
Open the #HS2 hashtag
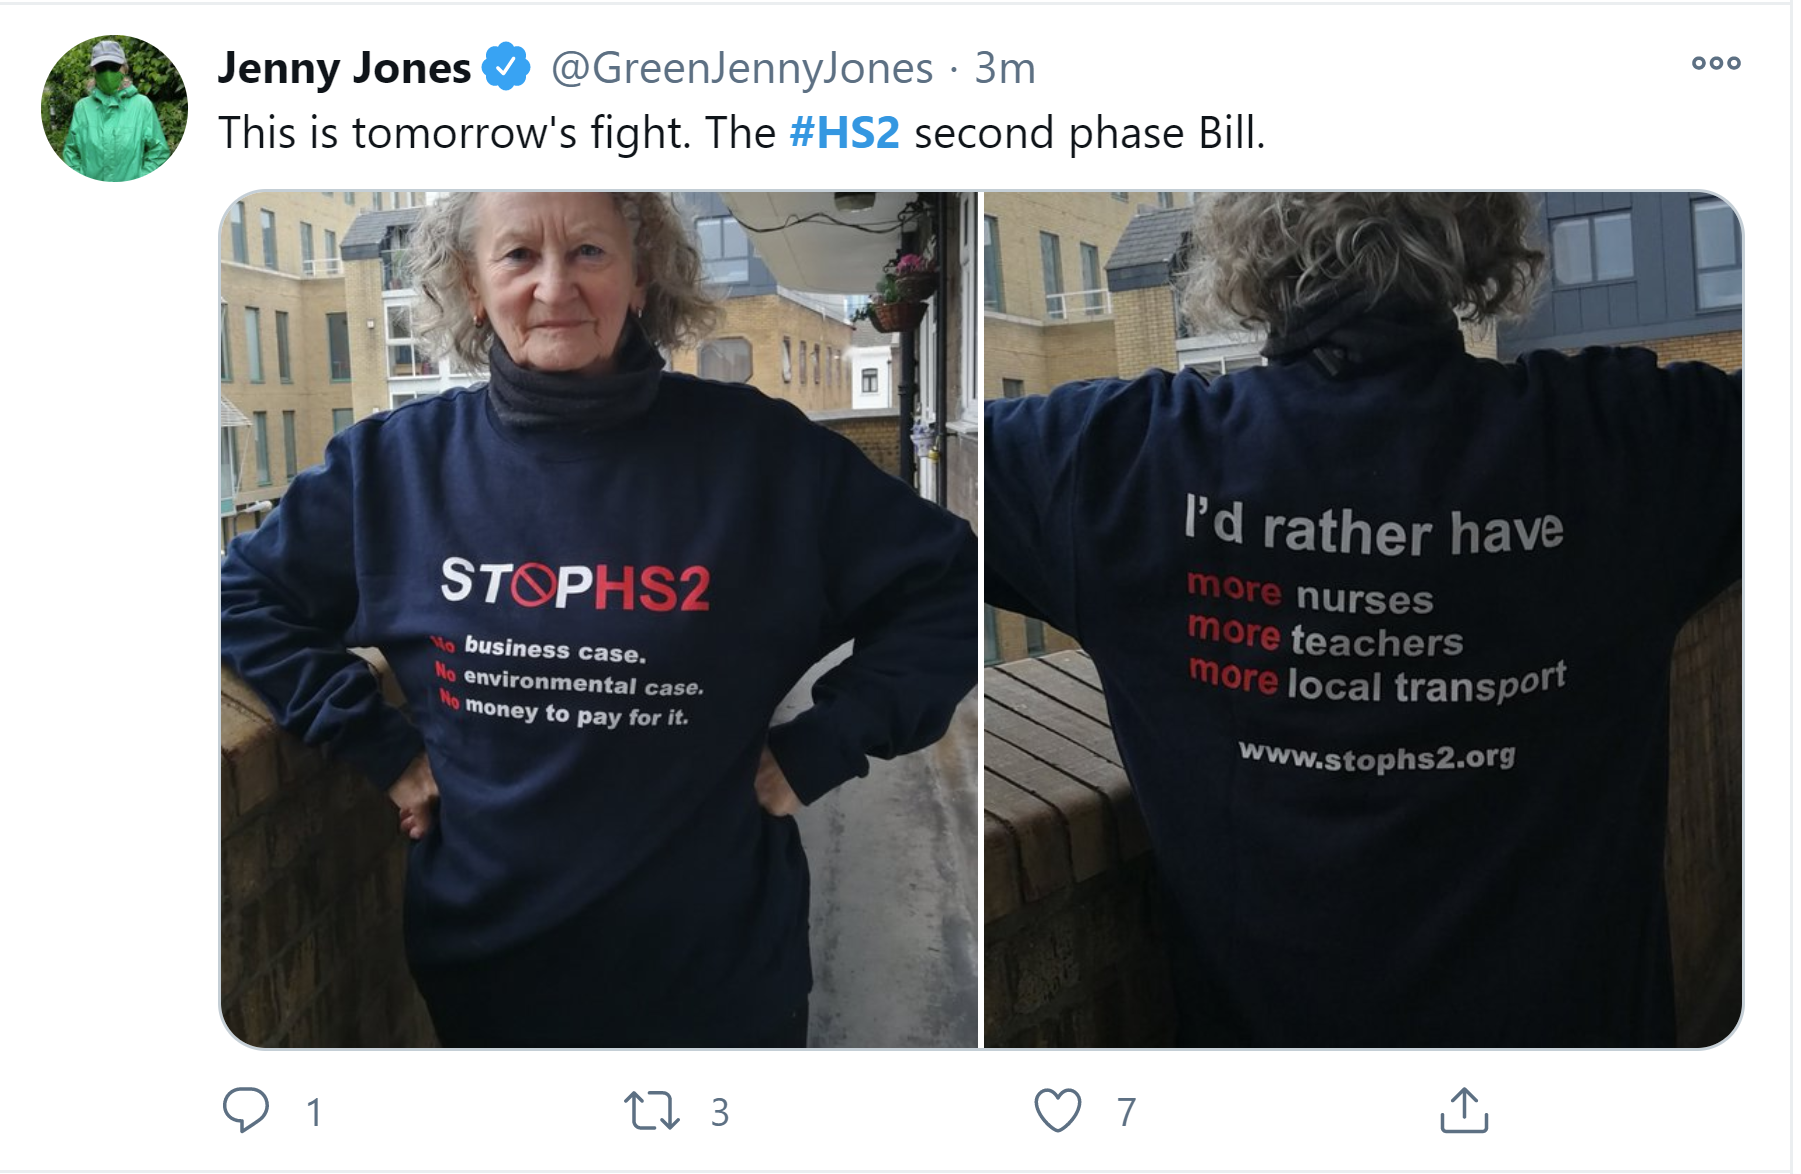[x=844, y=133]
